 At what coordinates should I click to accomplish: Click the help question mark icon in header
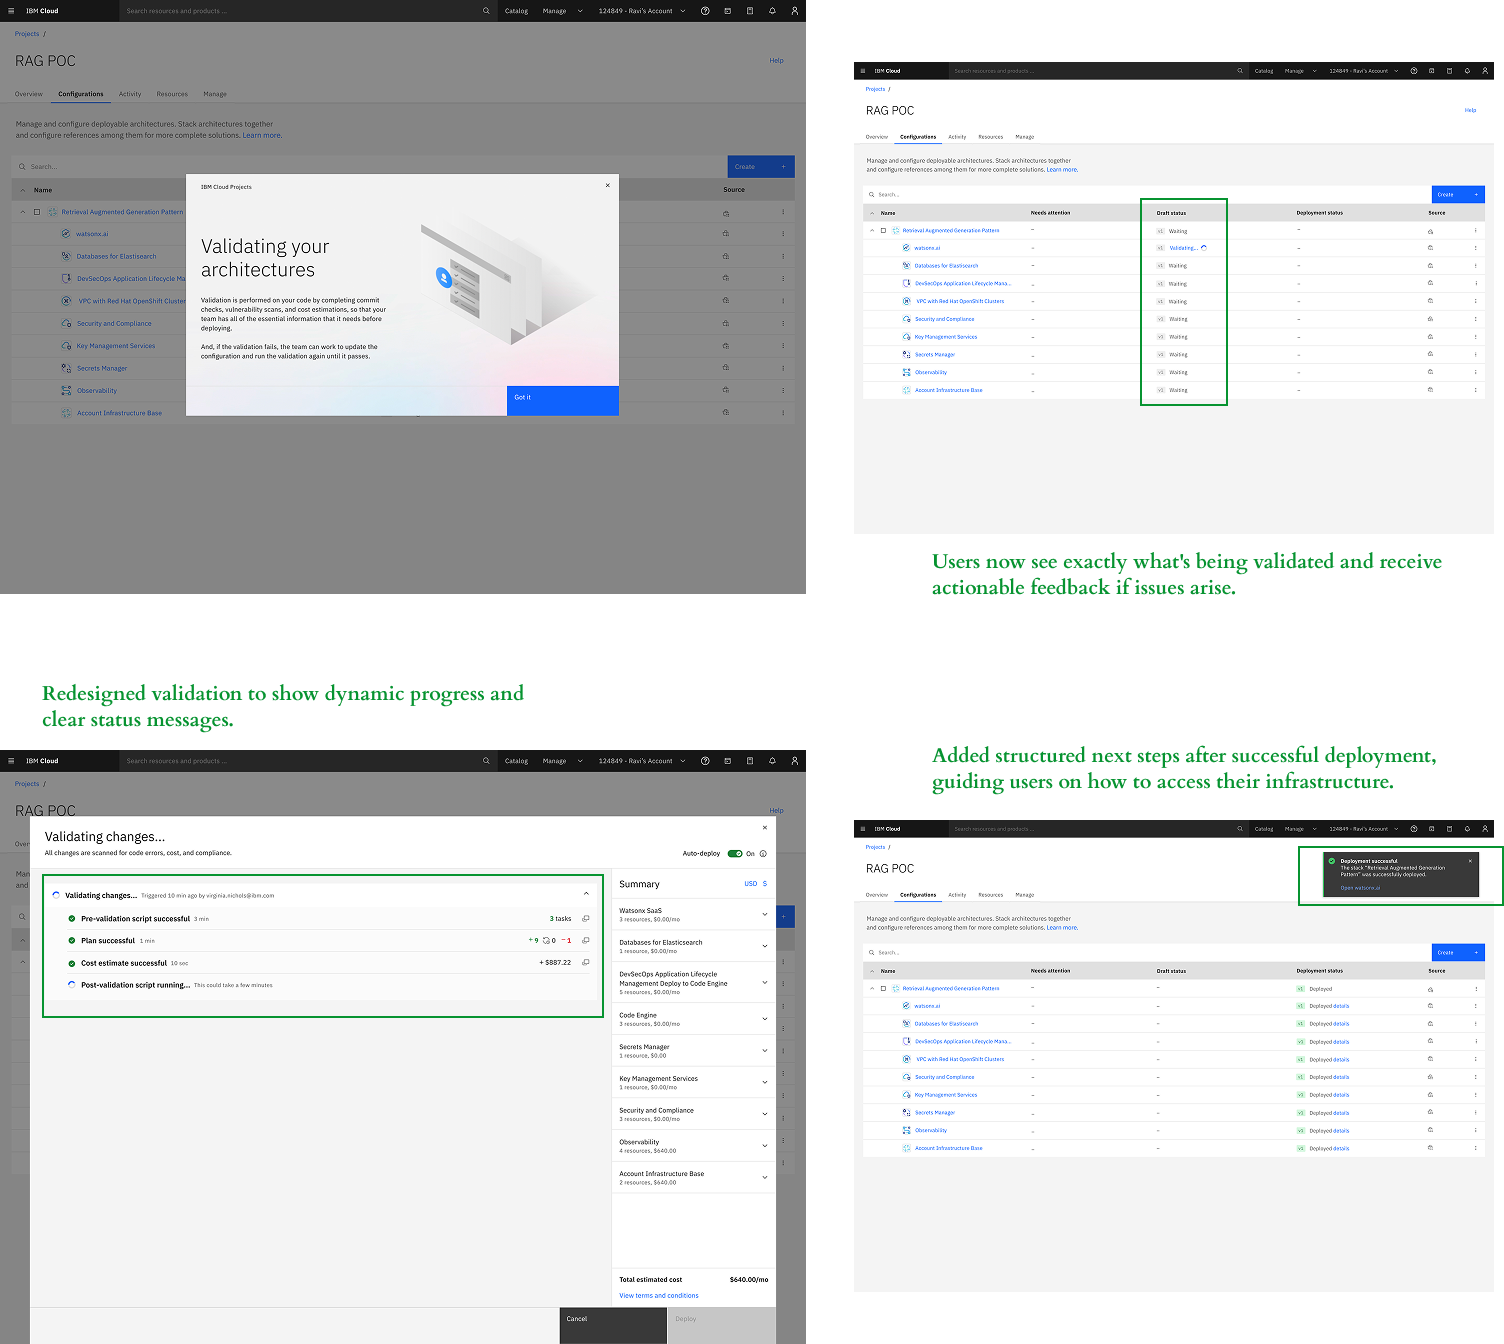click(x=705, y=11)
